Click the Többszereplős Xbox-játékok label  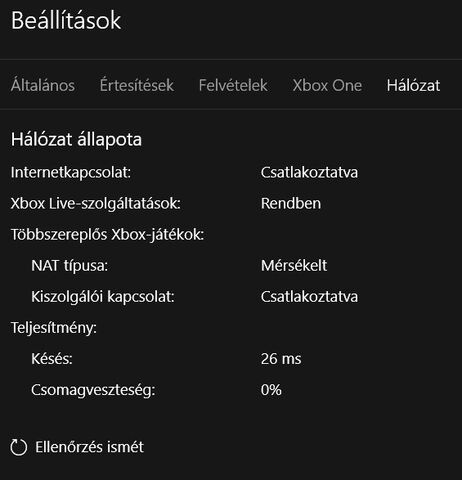coord(107,234)
